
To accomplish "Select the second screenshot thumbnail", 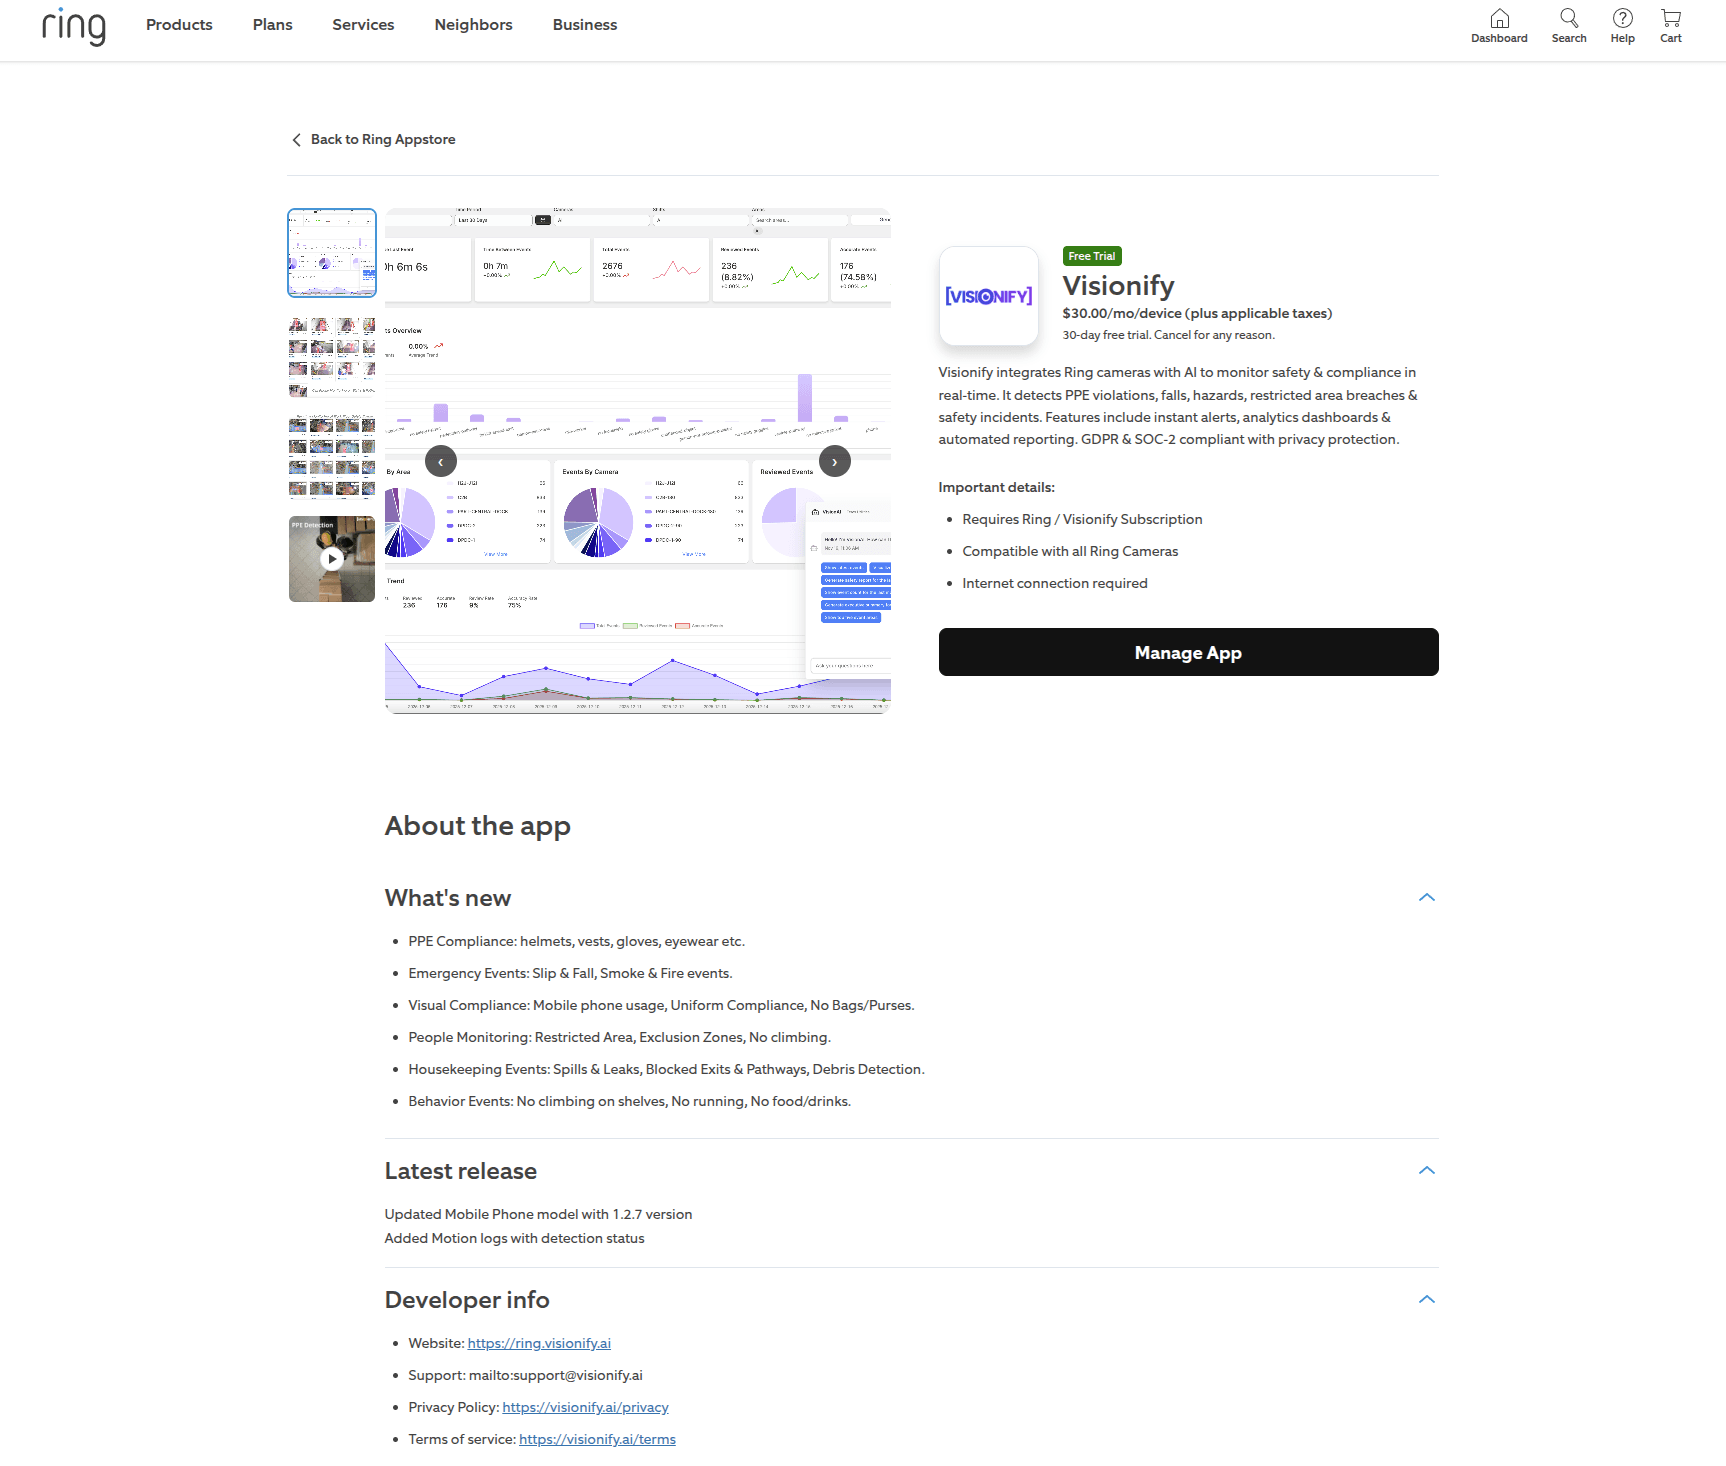I will tap(331, 355).
